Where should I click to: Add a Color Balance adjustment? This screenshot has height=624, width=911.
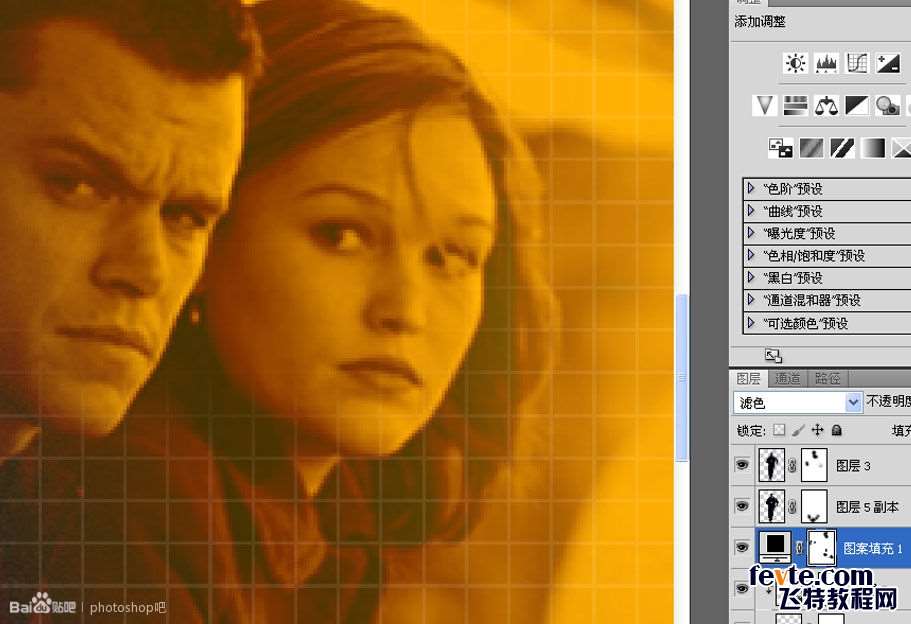point(826,105)
